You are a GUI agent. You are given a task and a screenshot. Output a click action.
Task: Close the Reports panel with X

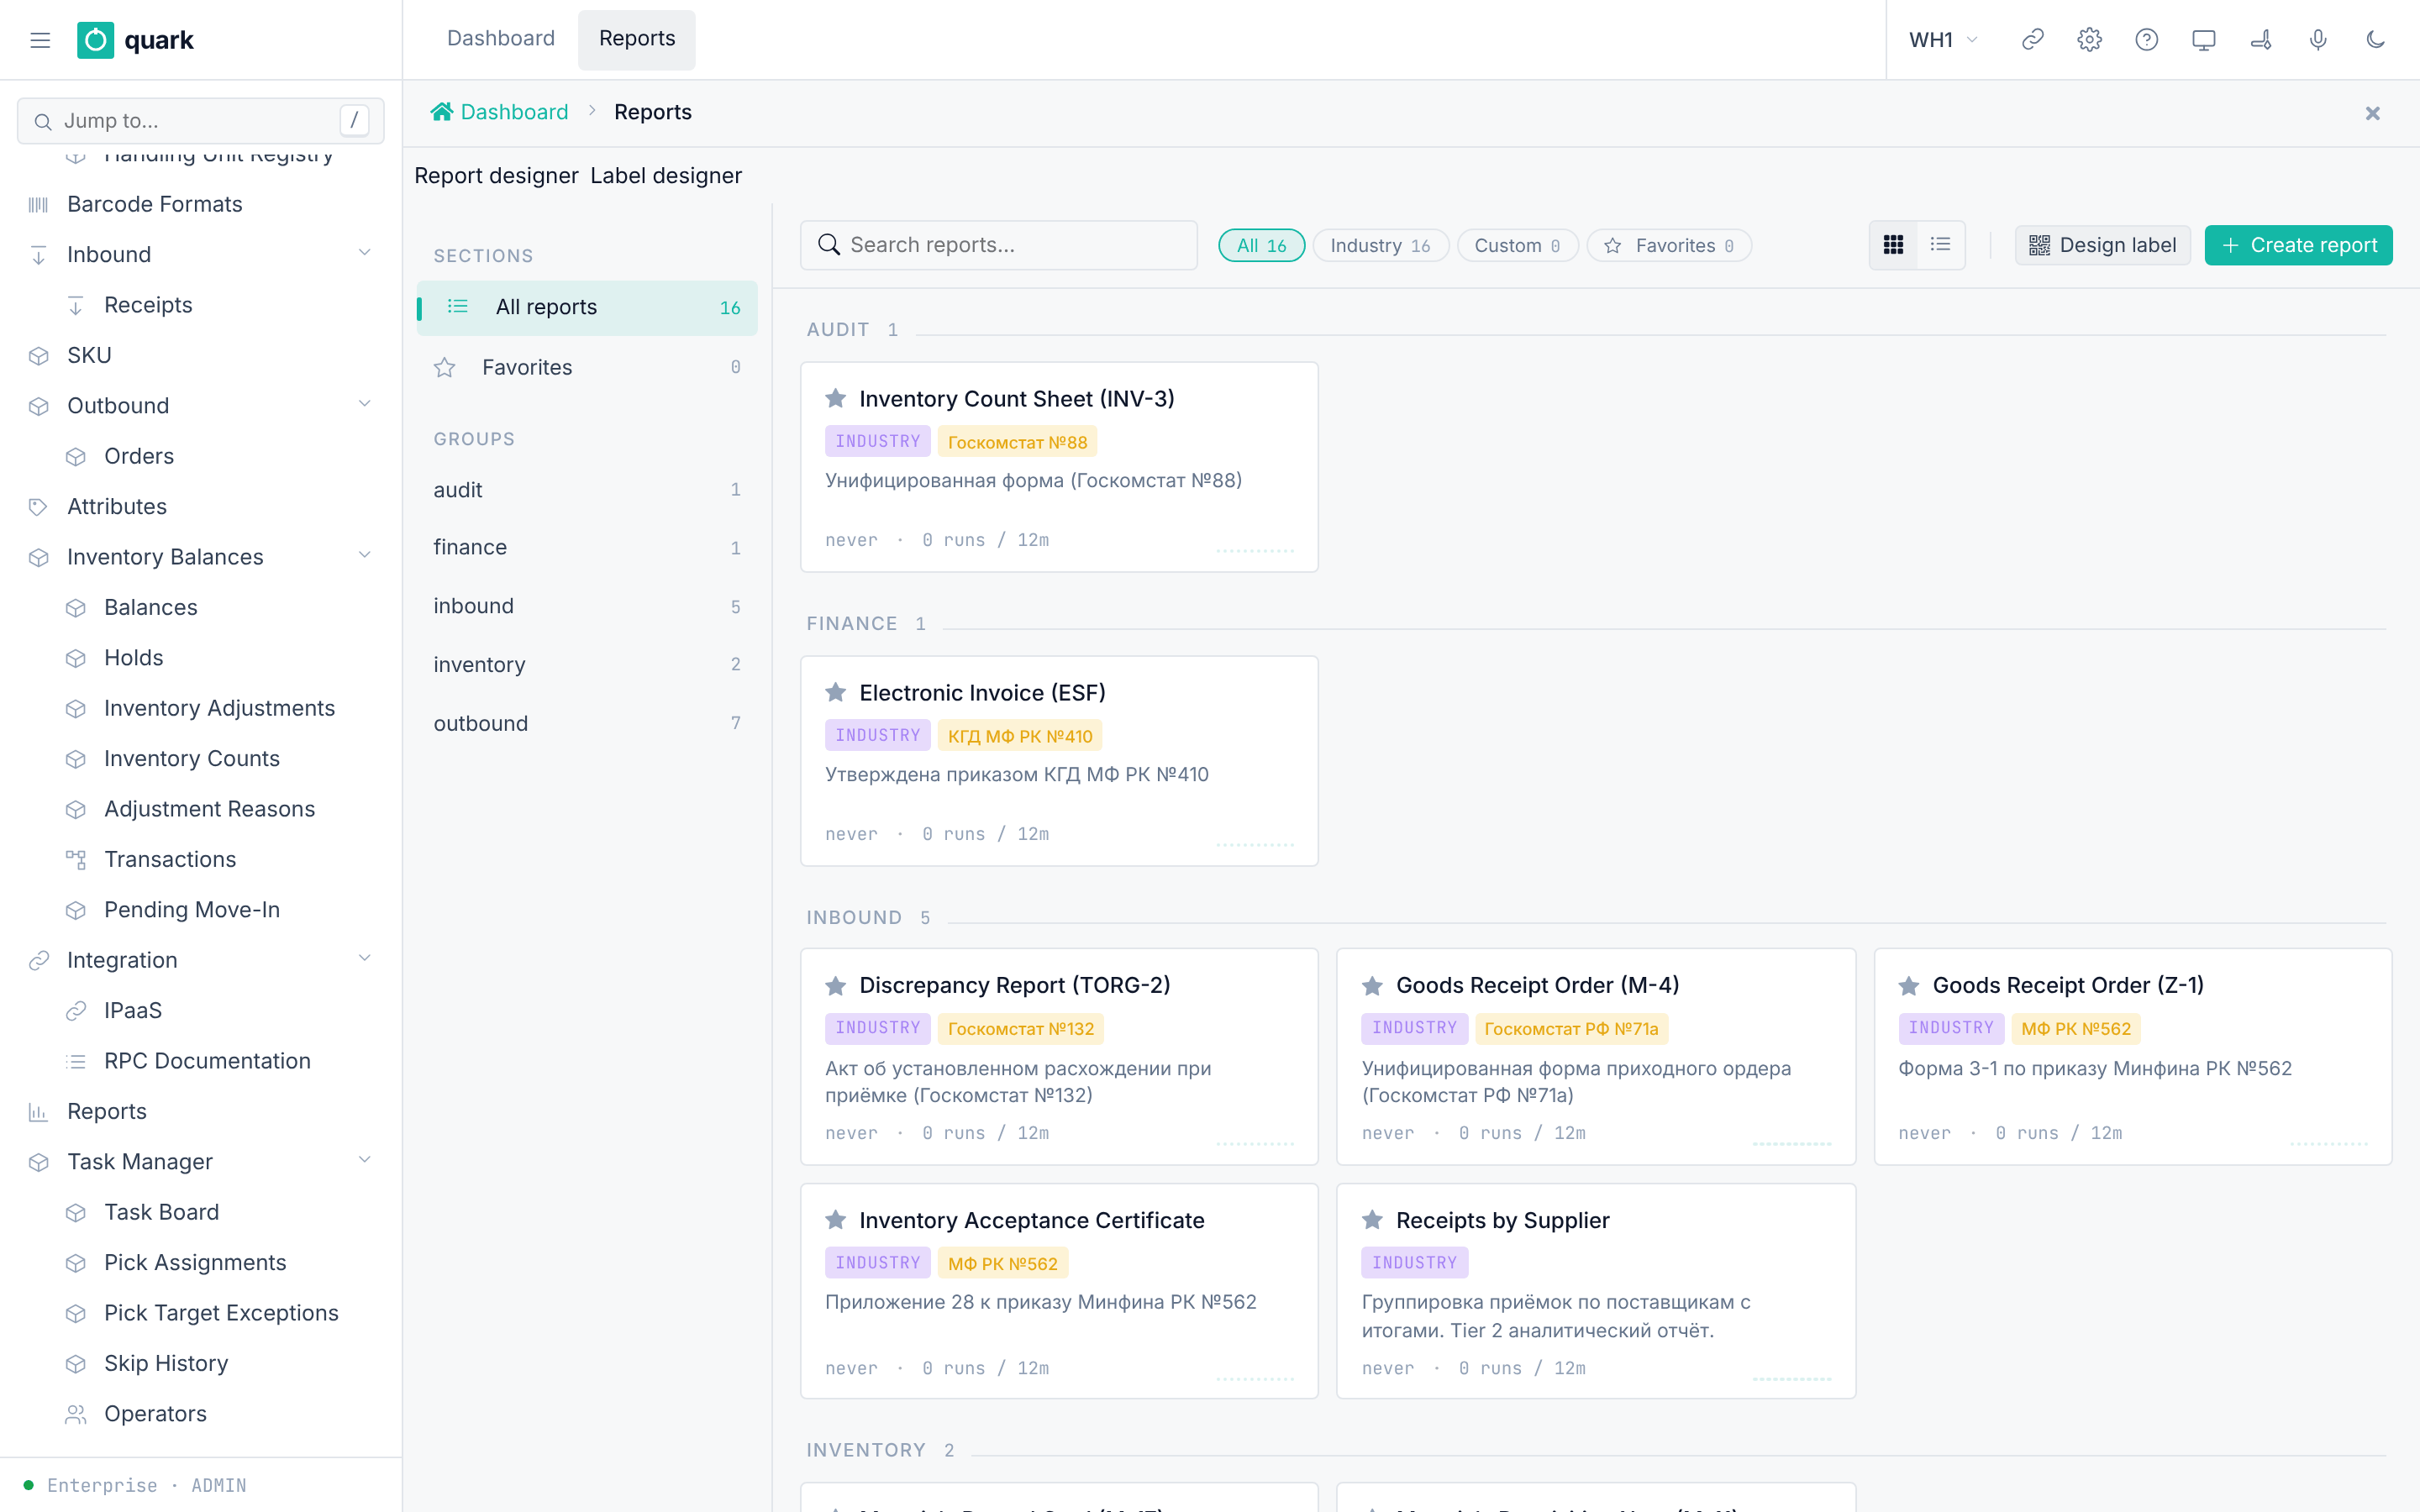tap(2372, 113)
